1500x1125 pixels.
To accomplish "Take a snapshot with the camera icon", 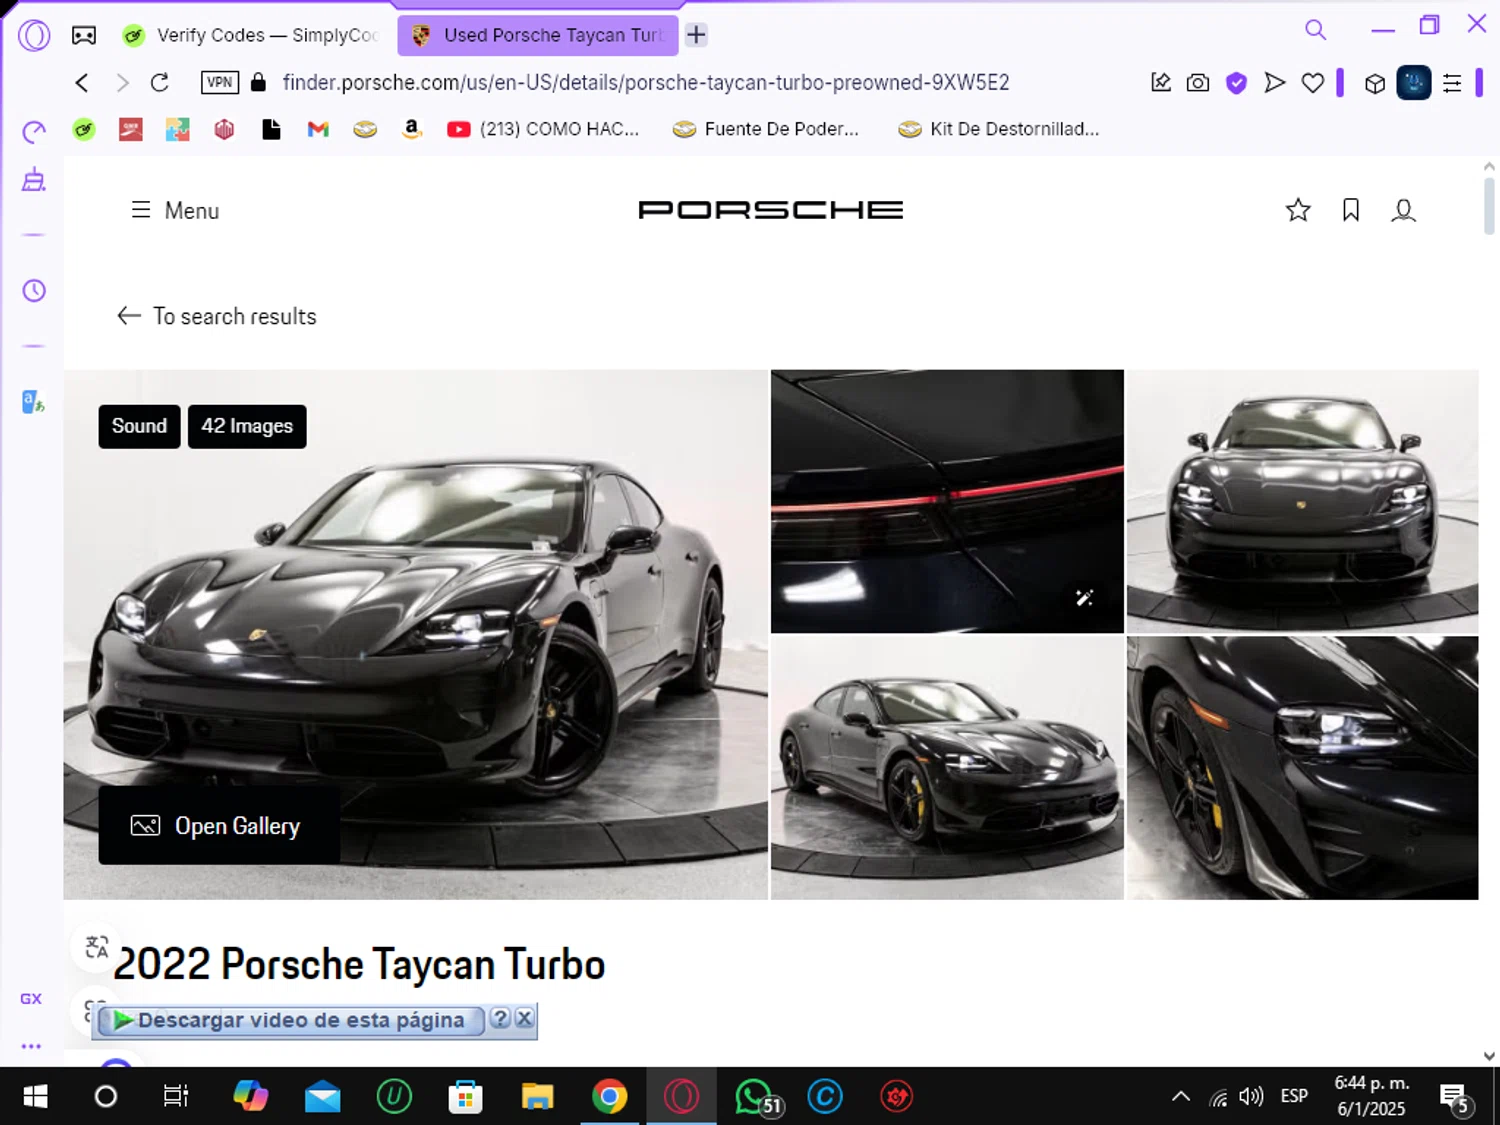I will (x=1198, y=83).
